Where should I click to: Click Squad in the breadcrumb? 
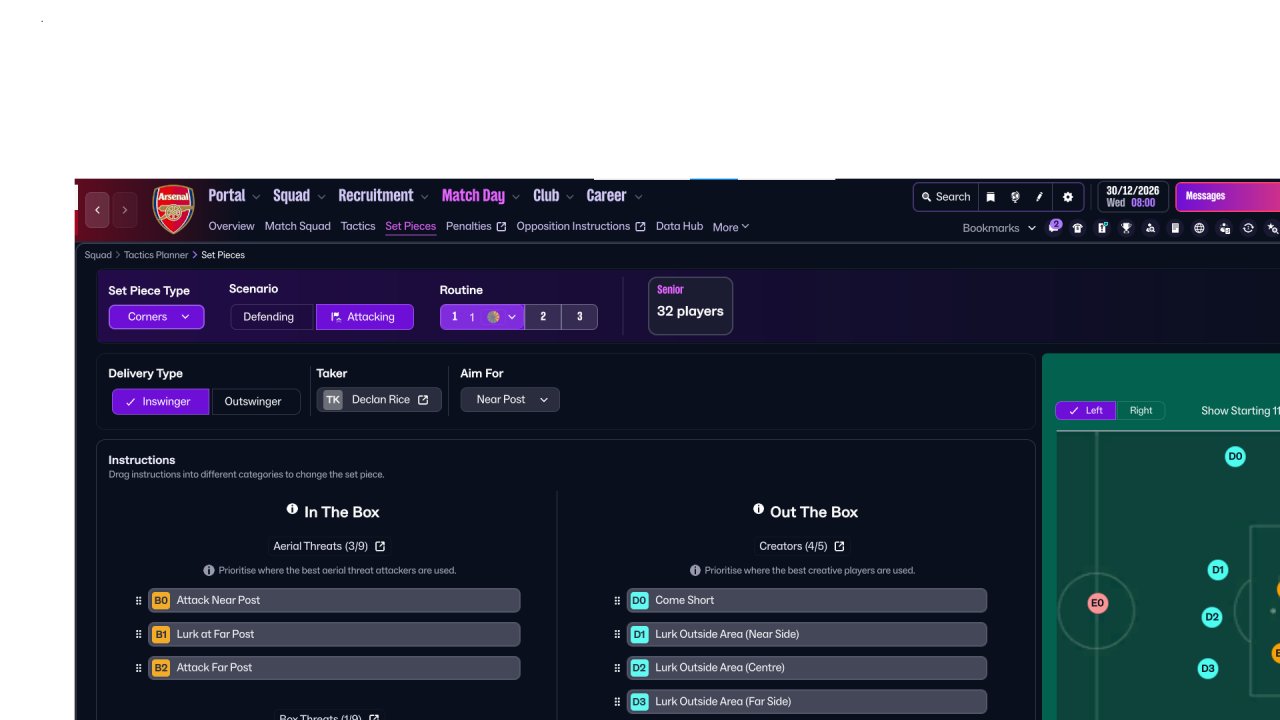click(x=98, y=255)
